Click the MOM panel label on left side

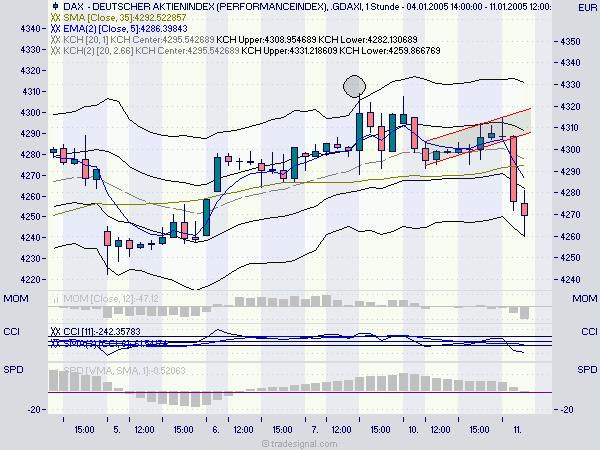pyautogui.click(x=16, y=298)
